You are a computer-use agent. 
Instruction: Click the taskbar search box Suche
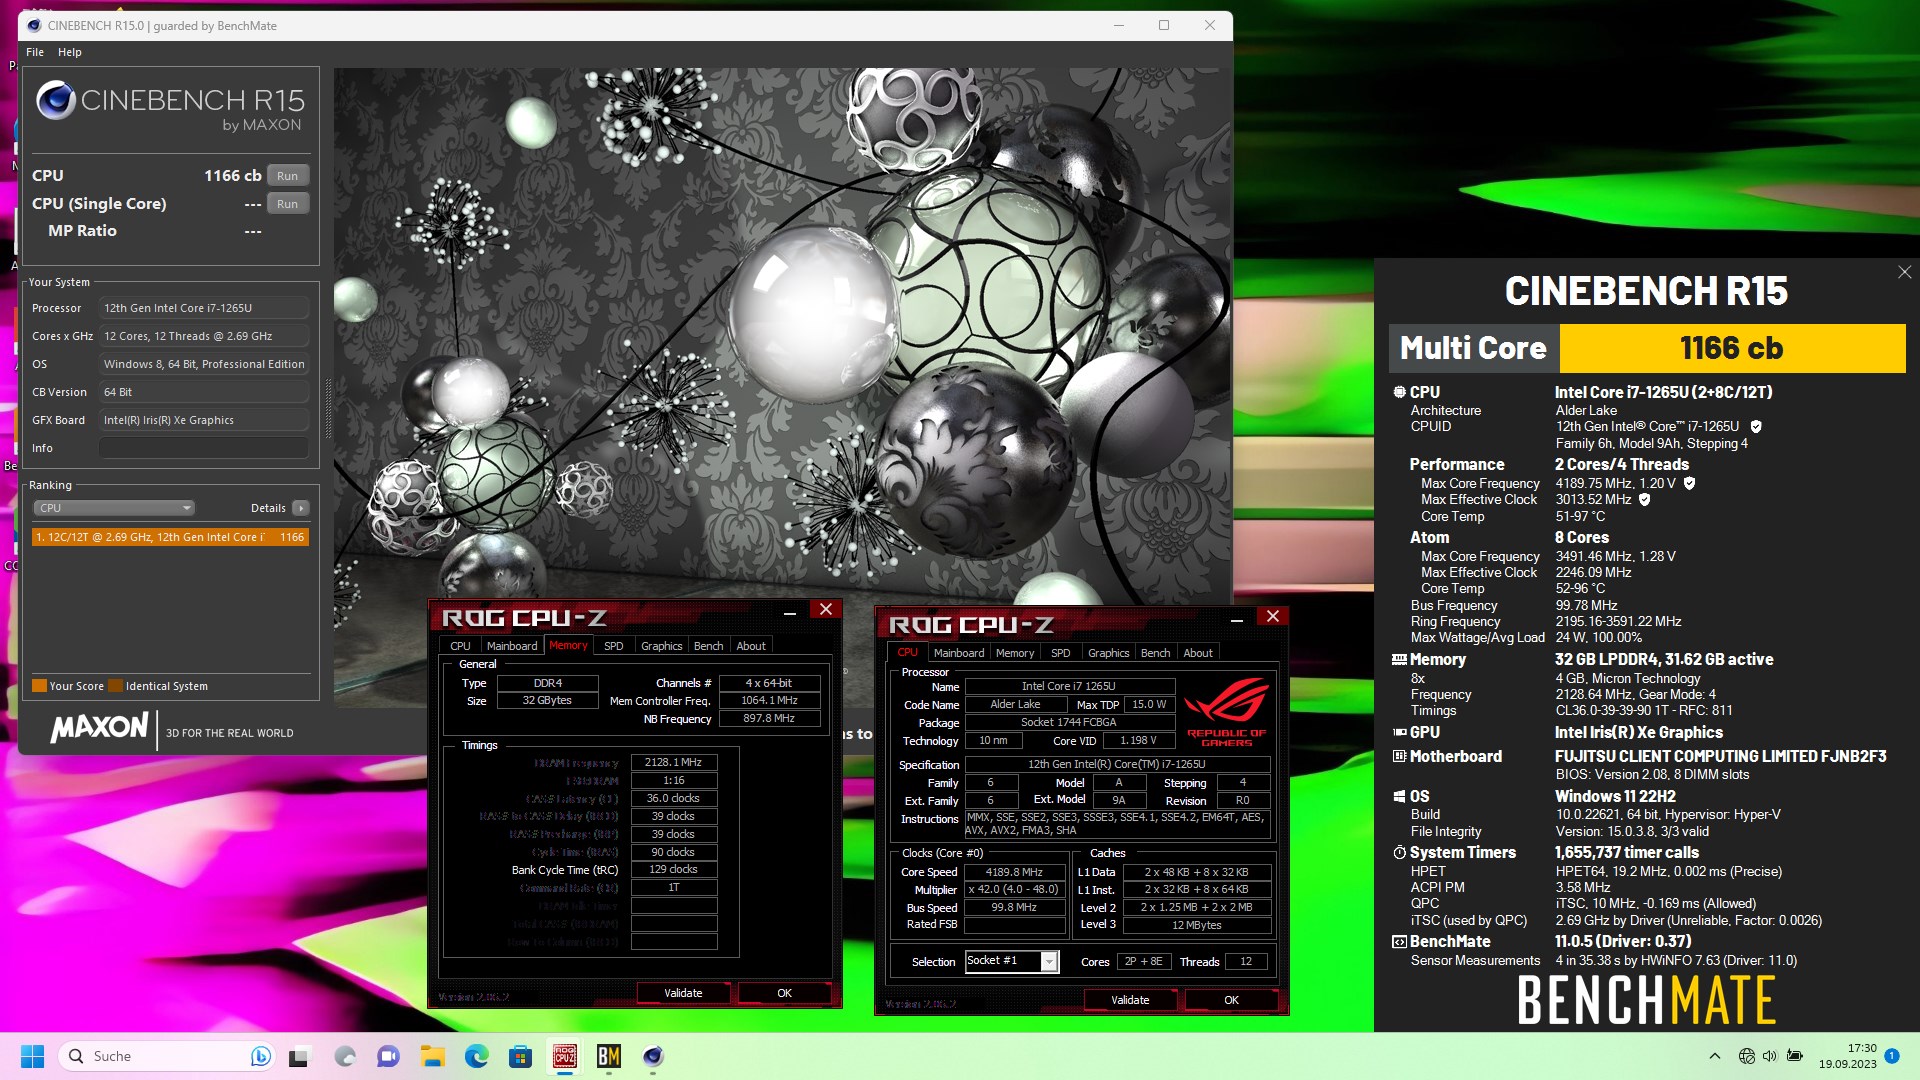point(165,1056)
